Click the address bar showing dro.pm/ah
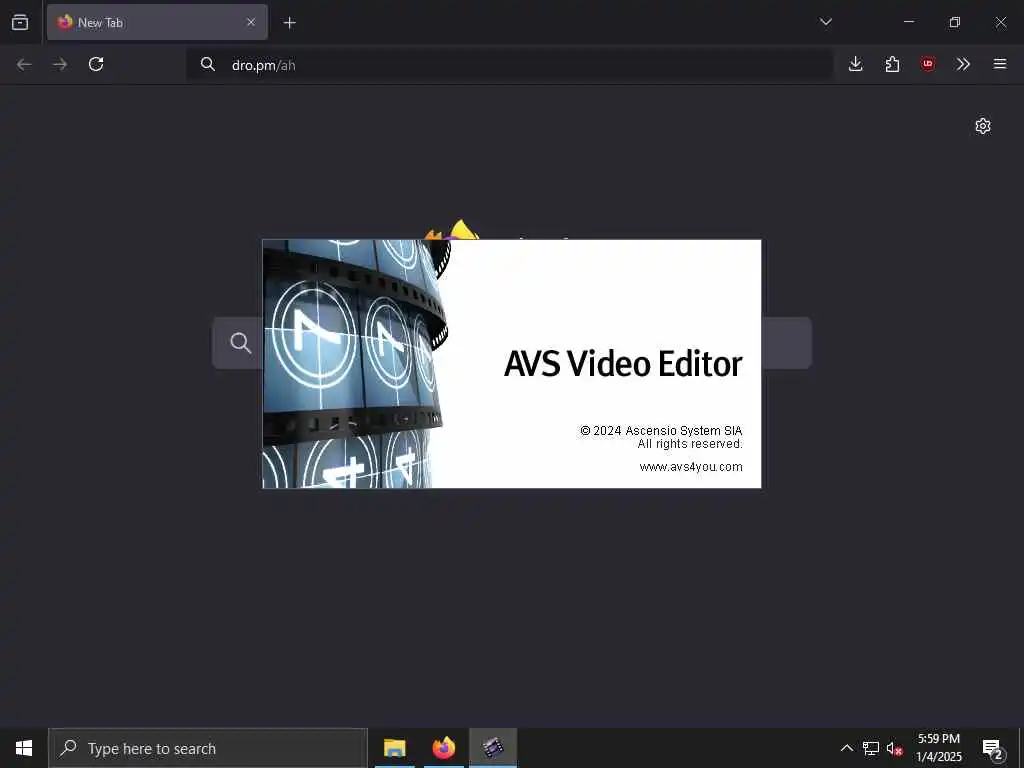1024x768 pixels. [509, 65]
